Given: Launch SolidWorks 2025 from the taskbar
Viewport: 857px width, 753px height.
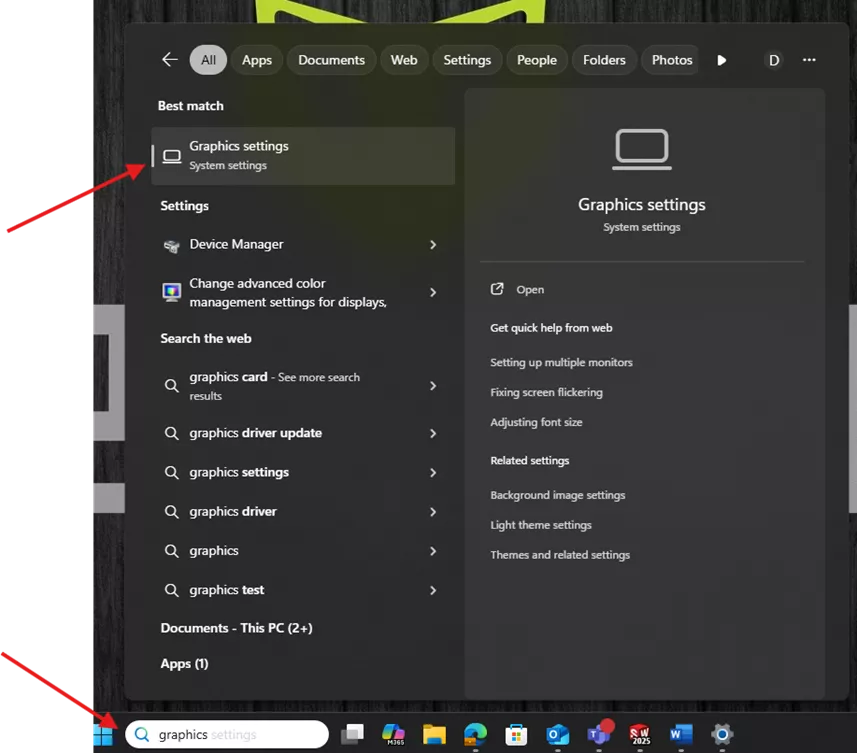Looking at the screenshot, I should 639,735.
